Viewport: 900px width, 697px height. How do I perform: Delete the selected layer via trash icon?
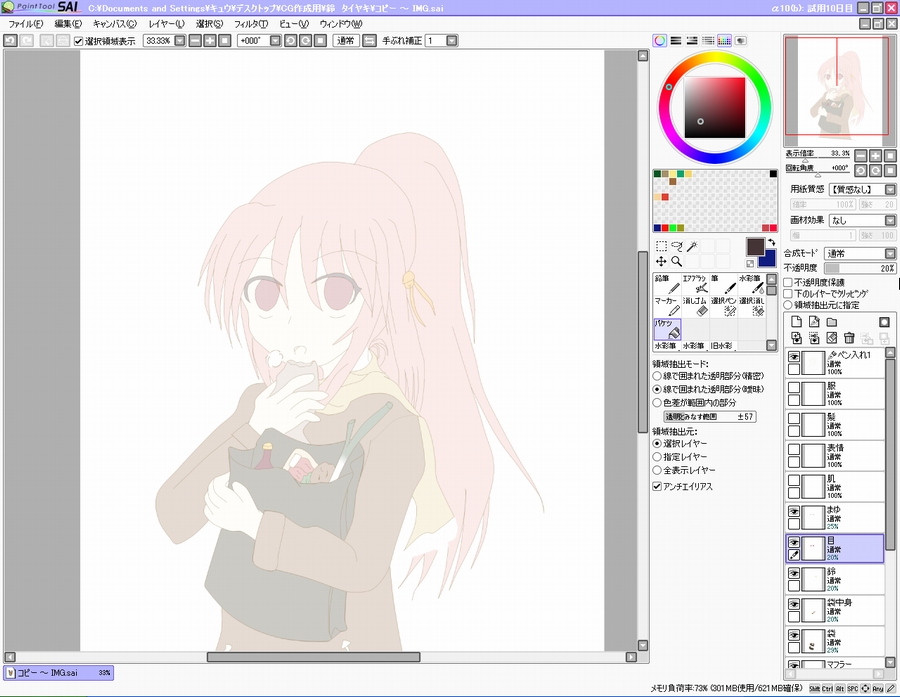849,338
